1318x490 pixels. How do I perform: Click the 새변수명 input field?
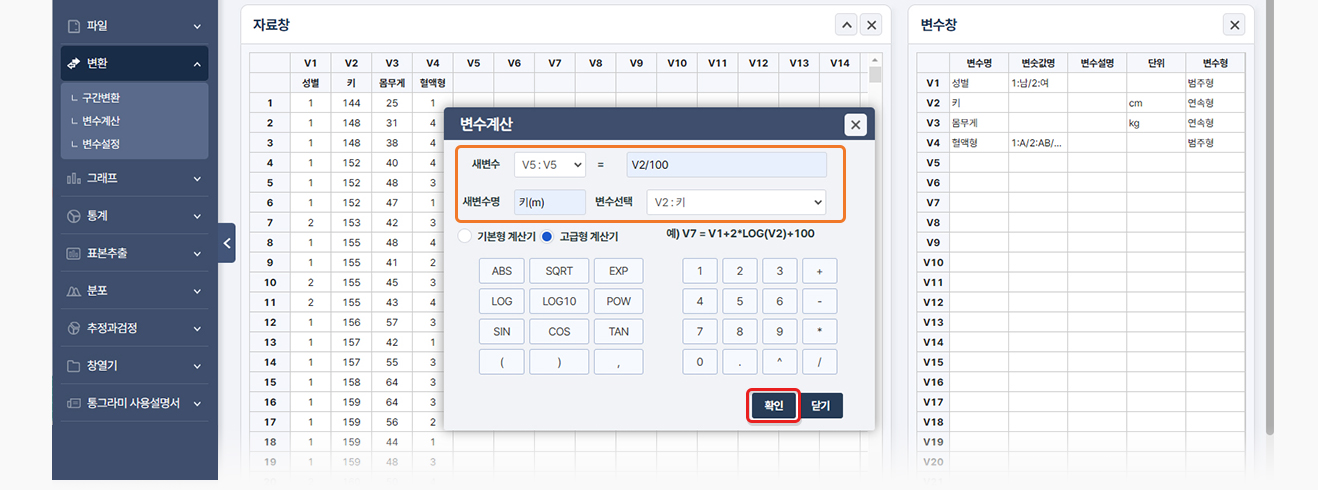point(549,203)
